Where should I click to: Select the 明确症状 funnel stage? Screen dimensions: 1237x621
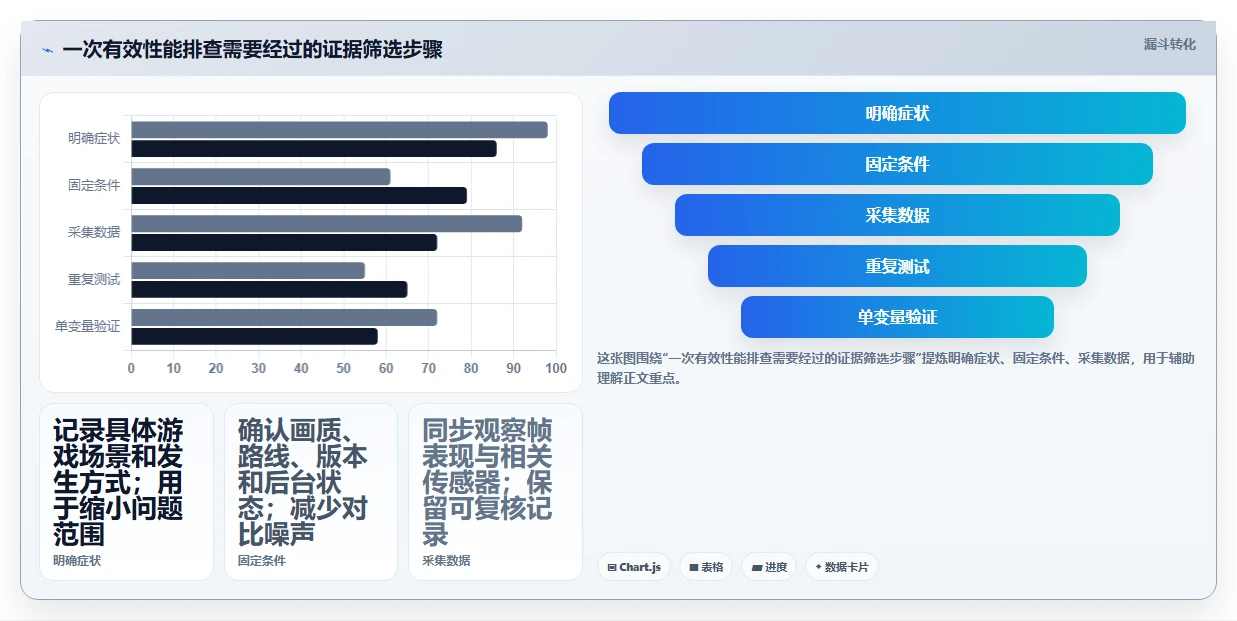click(897, 113)
